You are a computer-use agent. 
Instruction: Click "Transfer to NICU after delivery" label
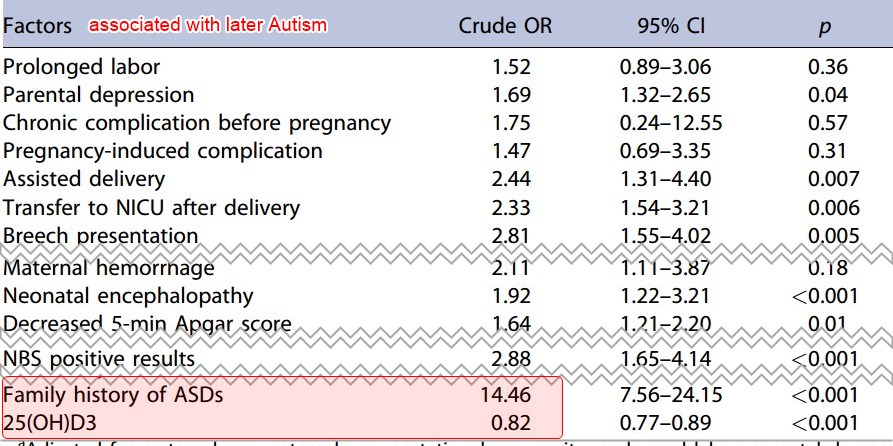tap(151, 208)
